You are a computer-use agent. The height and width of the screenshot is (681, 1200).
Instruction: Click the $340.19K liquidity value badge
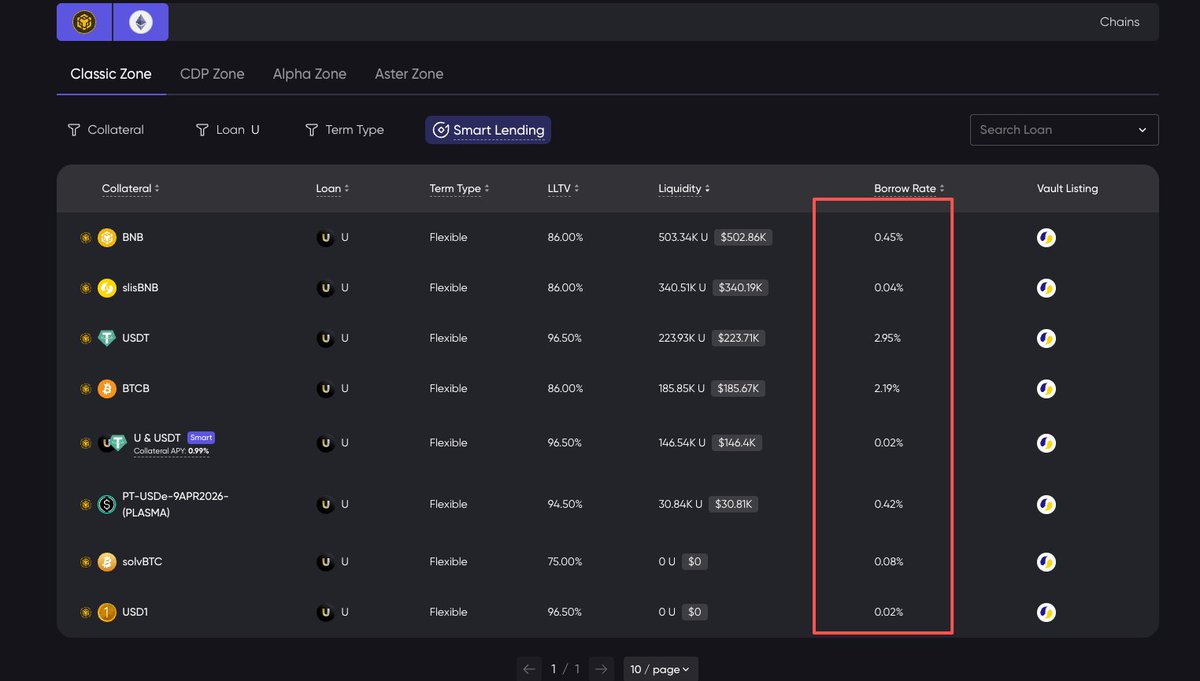(x=740, y=288)
